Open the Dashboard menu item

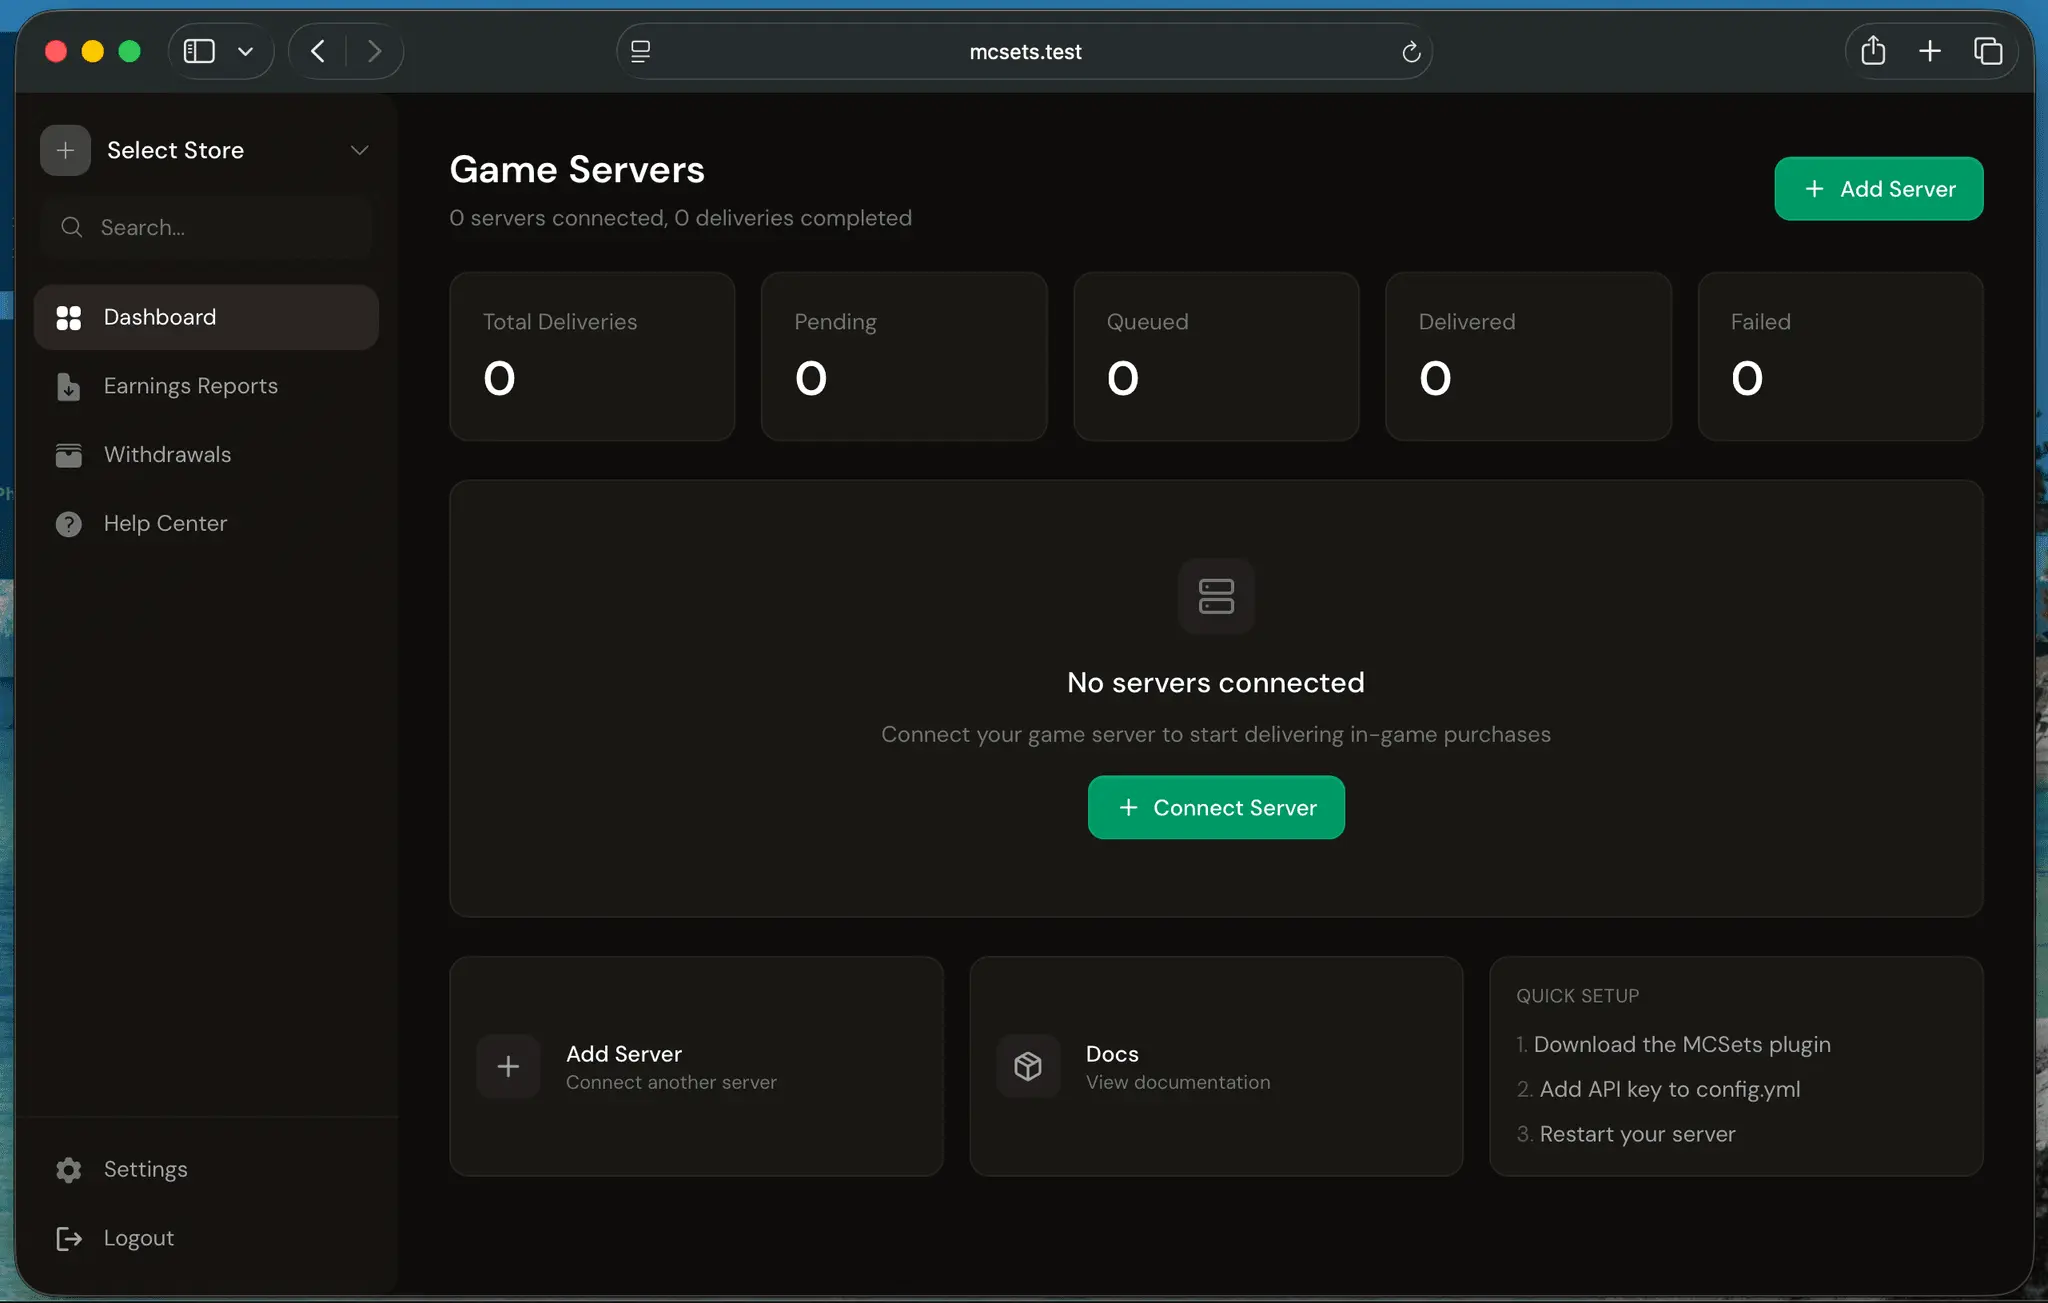(x=206, y=318)
